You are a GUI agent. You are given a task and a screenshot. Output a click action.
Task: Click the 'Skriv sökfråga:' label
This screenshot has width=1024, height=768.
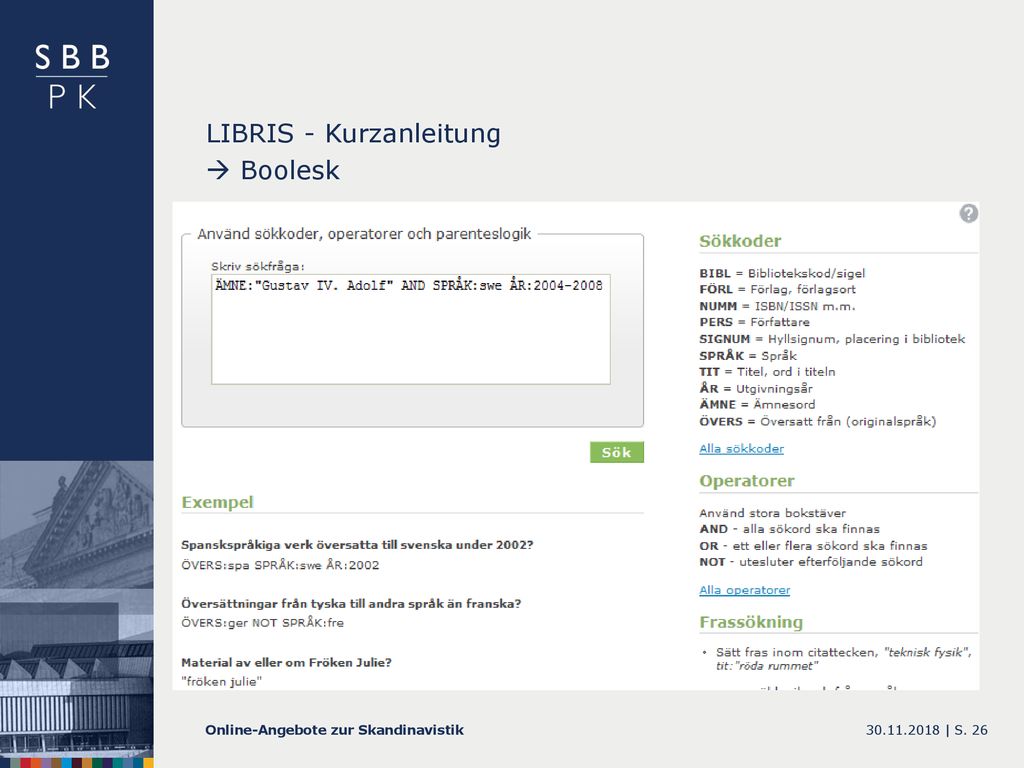257,266
